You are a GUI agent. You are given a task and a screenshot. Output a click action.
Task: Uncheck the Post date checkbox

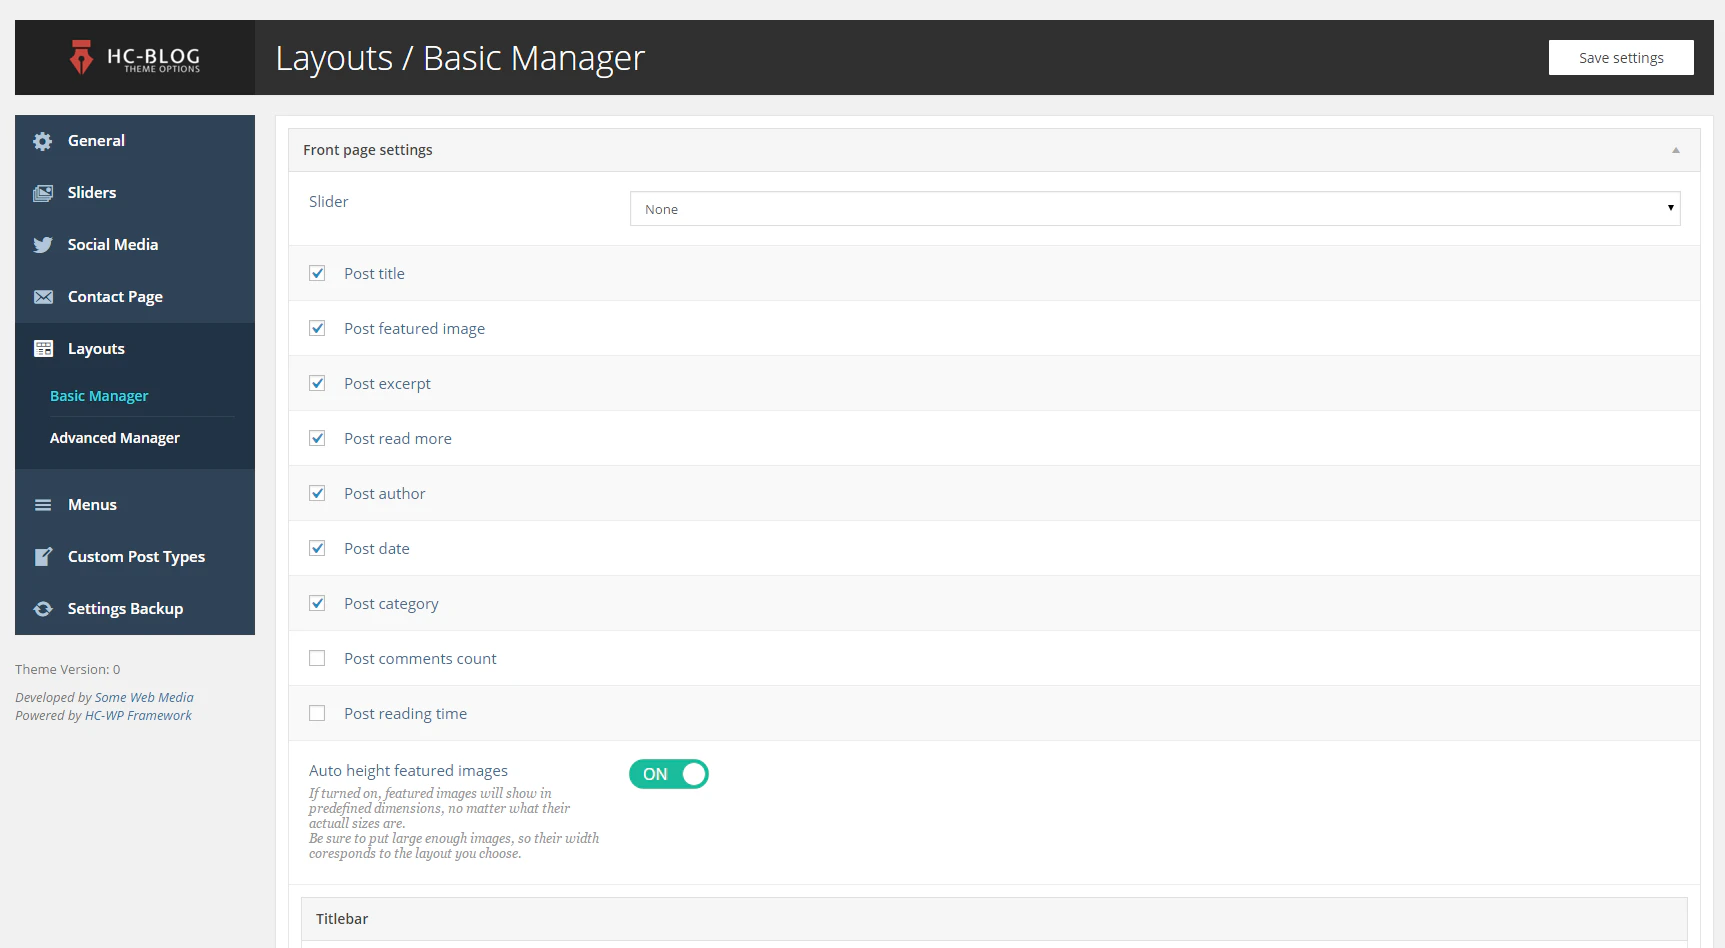[317, 548]
